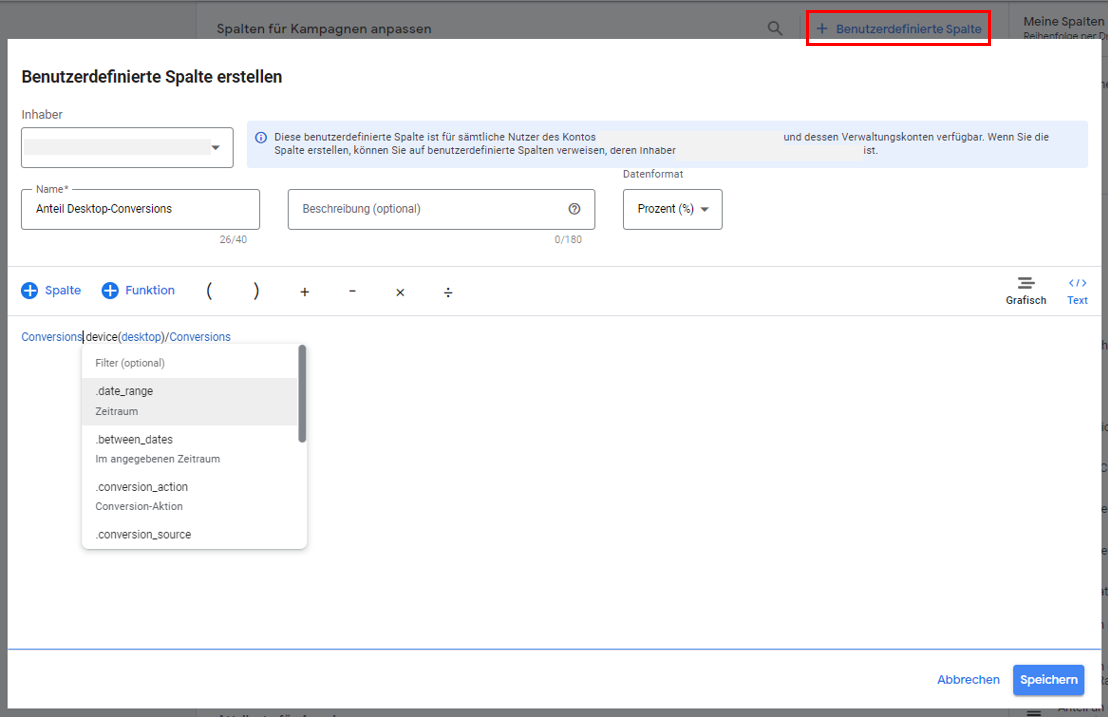Insert a closing parenthesis into the formula

pos(256,290)
